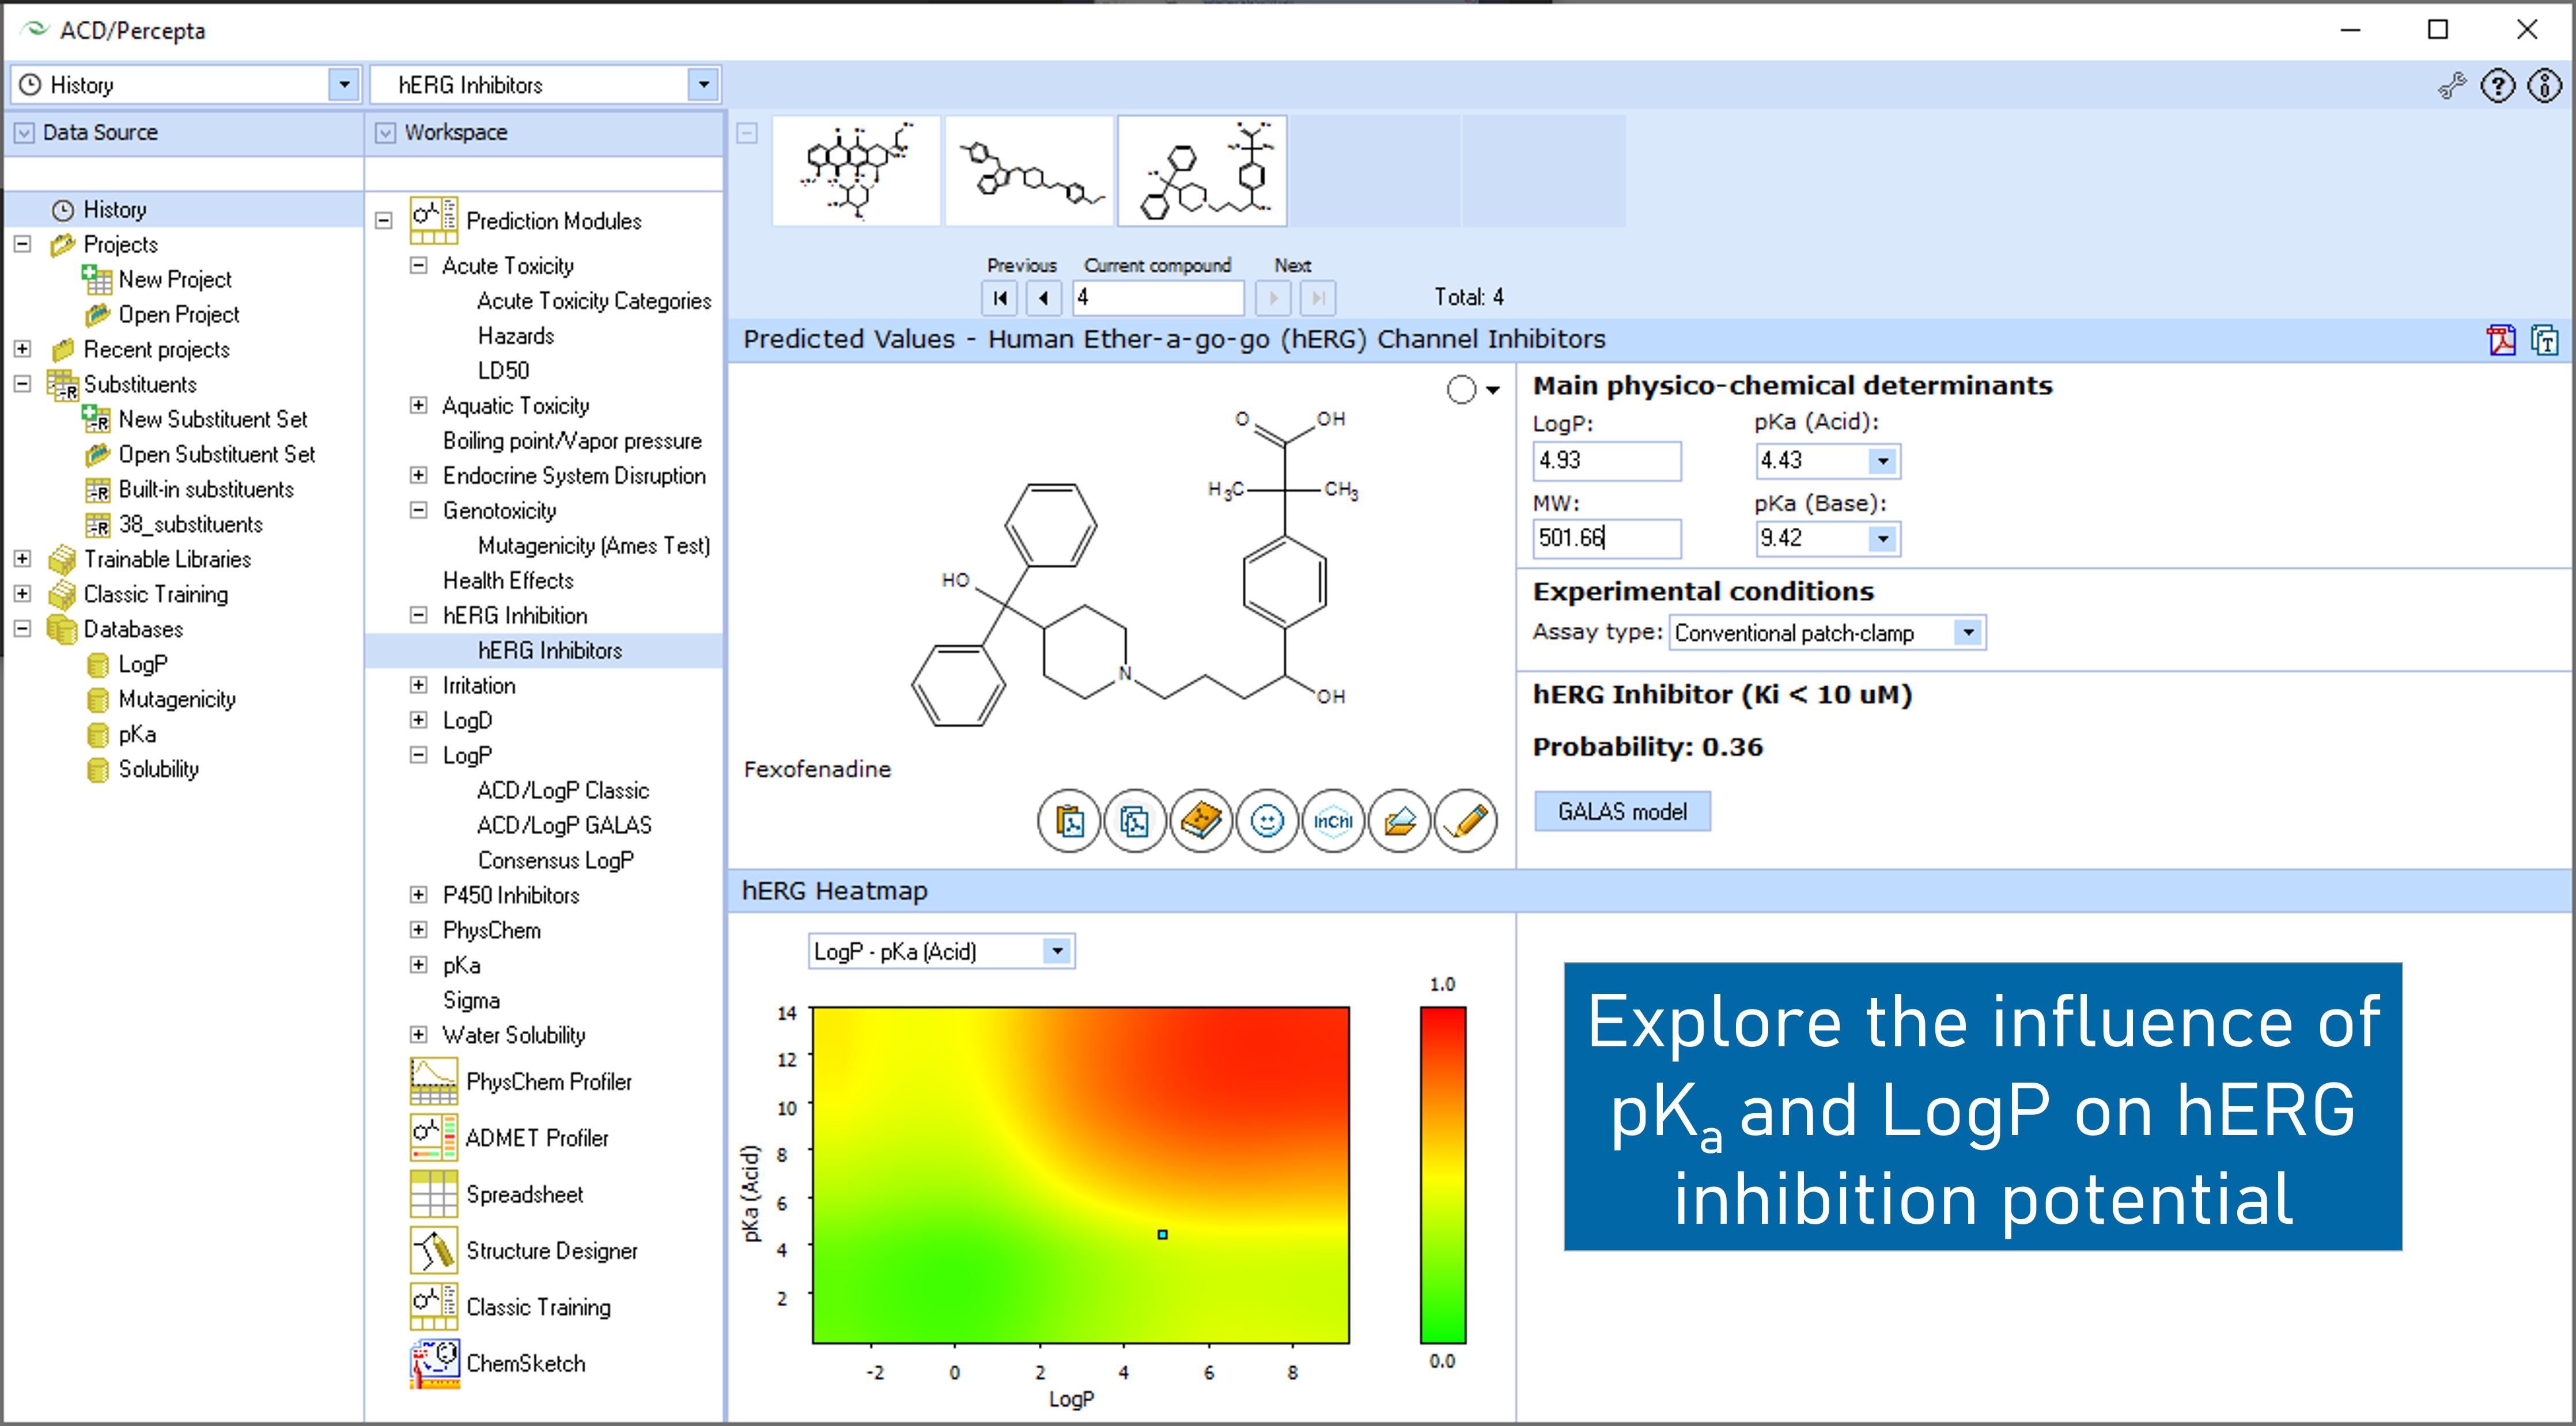Click the open structure from file icon
This screenshot has width=2576, height=1426.
point(1399,821)
